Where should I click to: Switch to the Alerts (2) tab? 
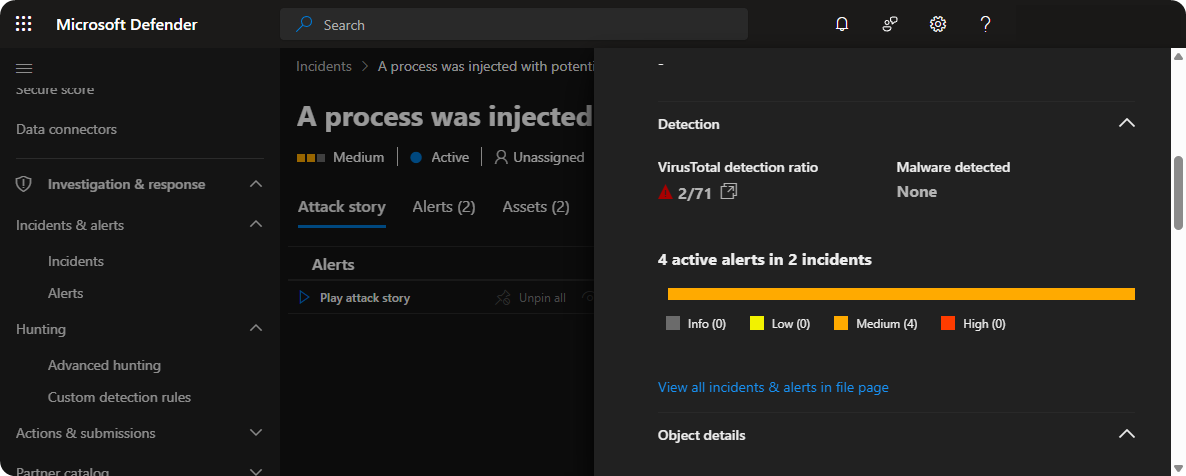(443, 207)
